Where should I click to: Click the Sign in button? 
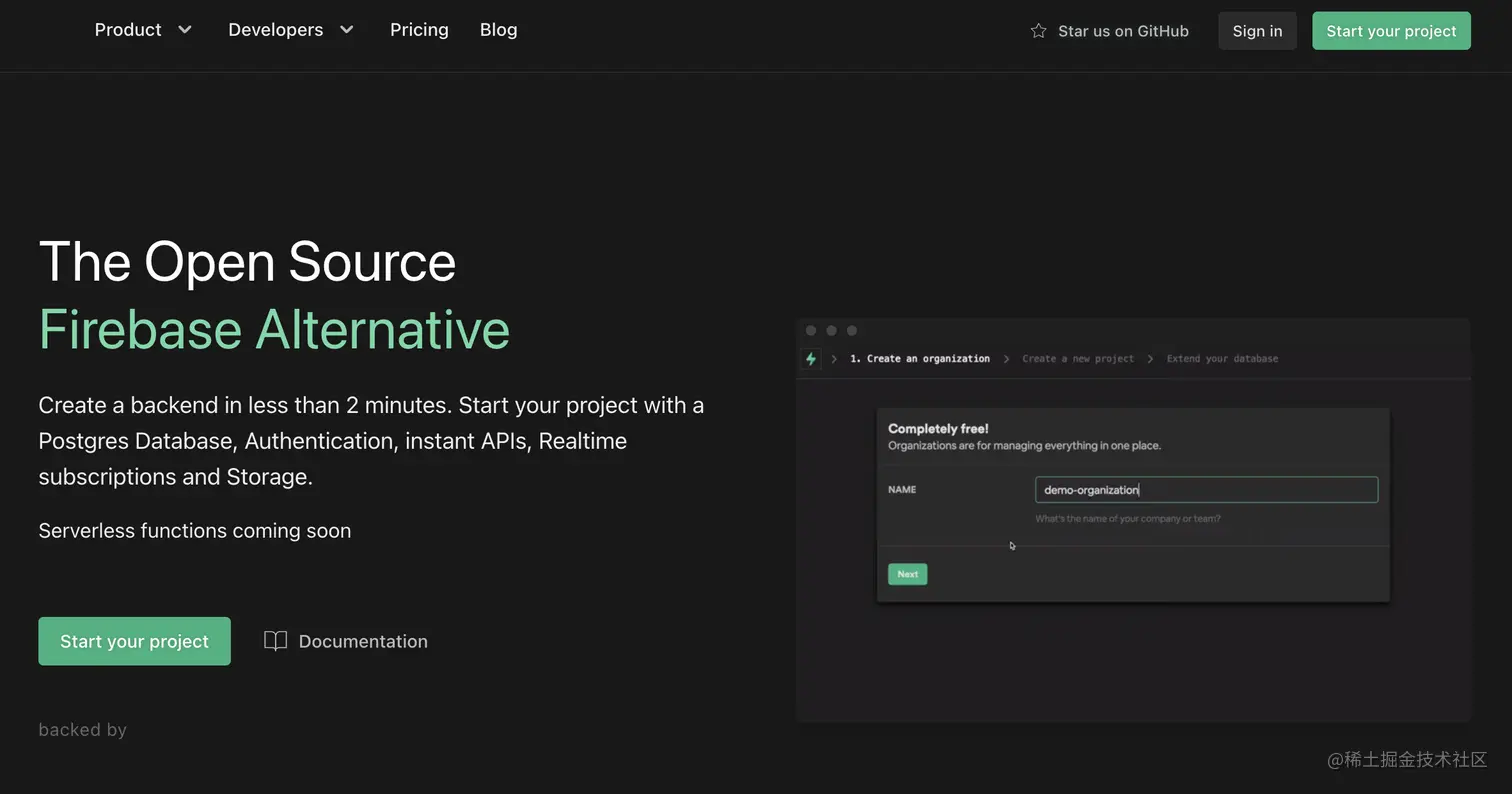pyautogui.click(x=1257, y=31)
